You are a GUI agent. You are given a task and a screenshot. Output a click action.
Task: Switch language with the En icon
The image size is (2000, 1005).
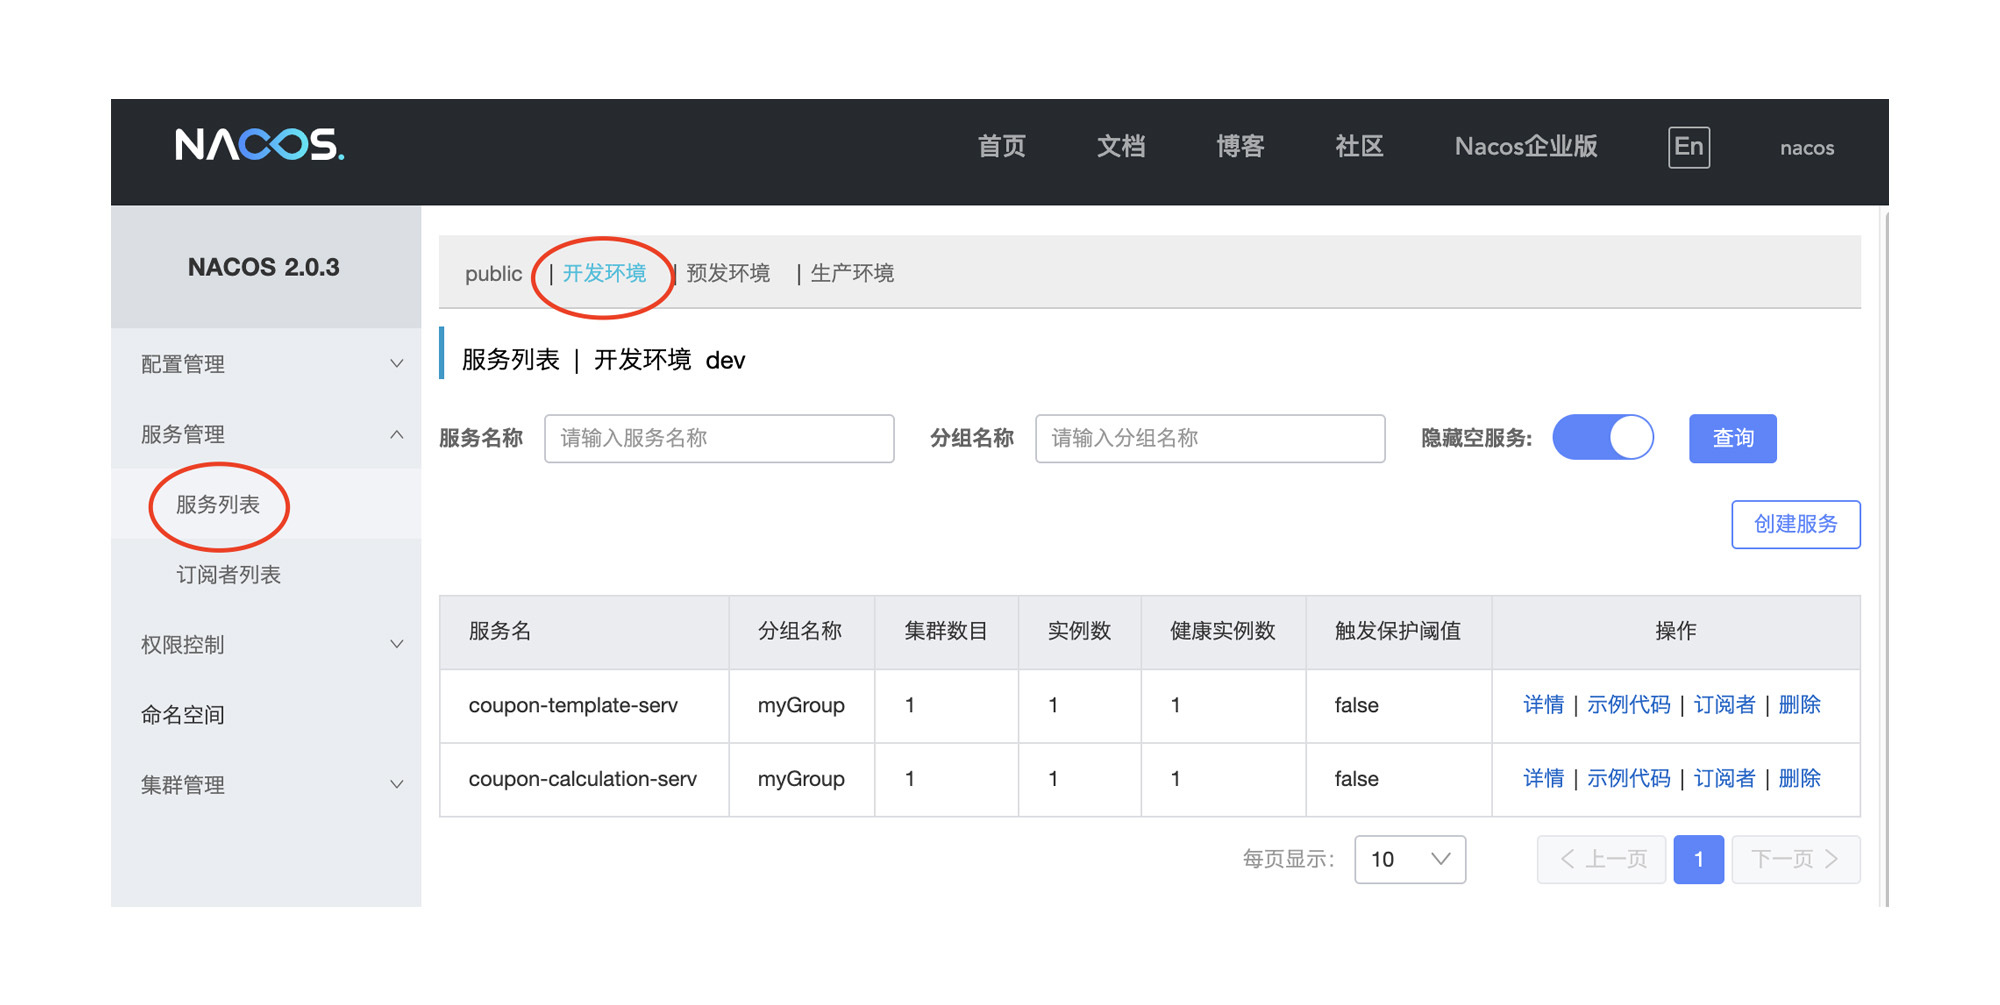[x=1689, y=147]
